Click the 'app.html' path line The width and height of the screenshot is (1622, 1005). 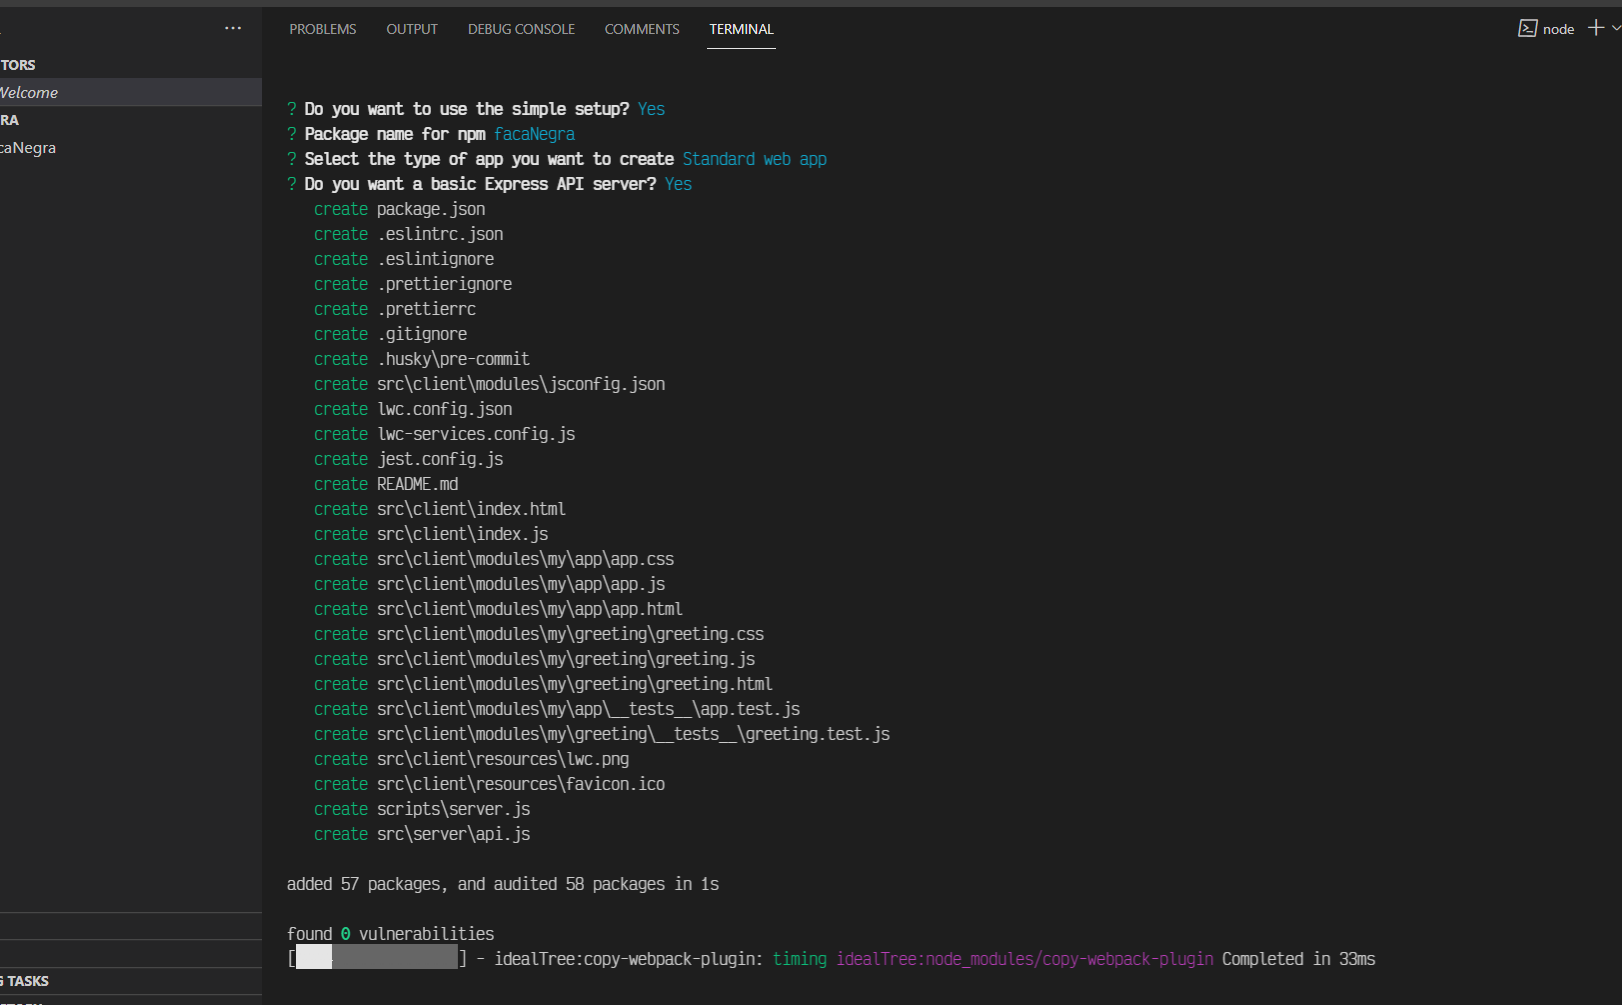pos(498,609)
